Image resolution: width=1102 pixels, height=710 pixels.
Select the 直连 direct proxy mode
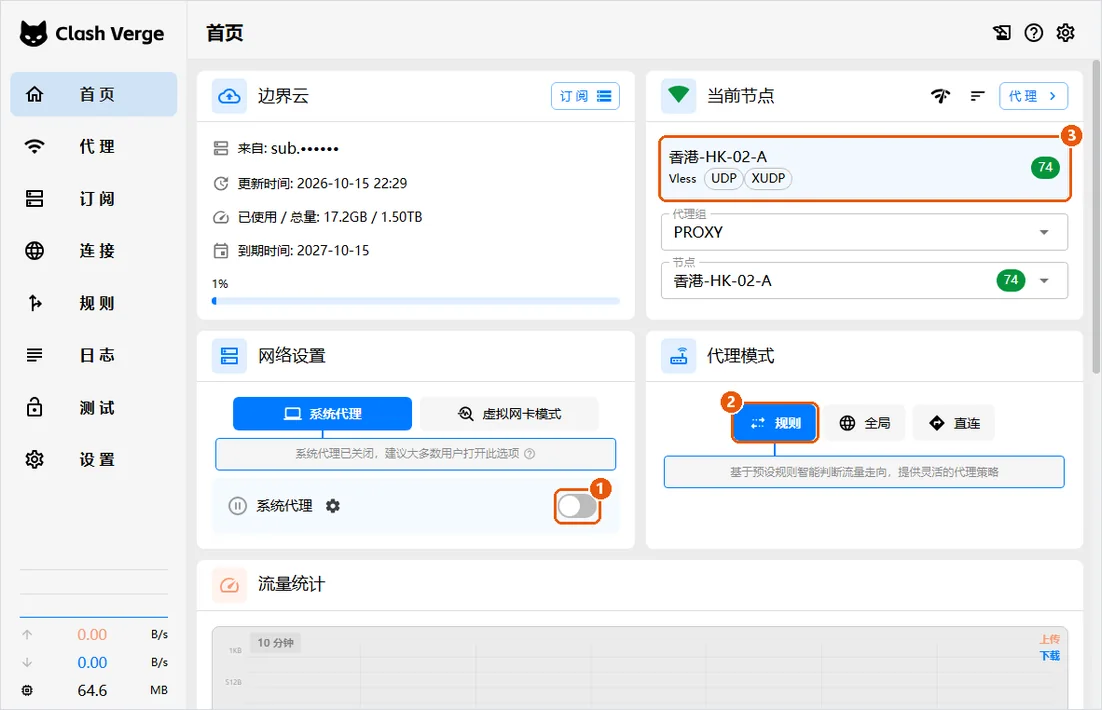click(954, 423)
